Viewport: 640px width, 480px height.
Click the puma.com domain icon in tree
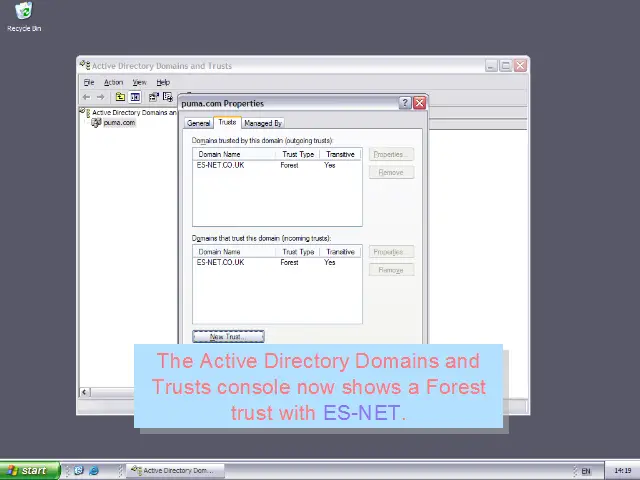point(96,122)
